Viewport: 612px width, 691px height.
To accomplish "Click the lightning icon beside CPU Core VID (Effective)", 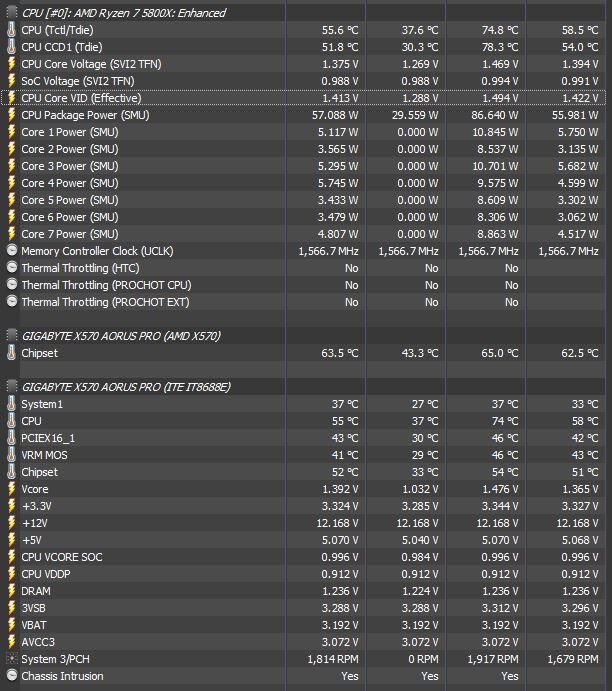I will pyautogui.click(x=11, y=98).
